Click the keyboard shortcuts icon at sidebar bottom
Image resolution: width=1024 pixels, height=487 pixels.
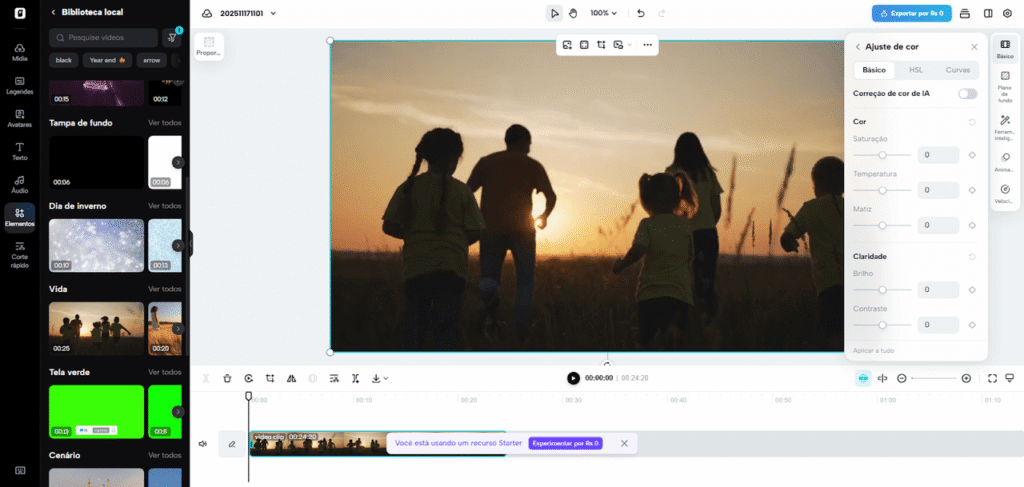(x=20, y=470)
